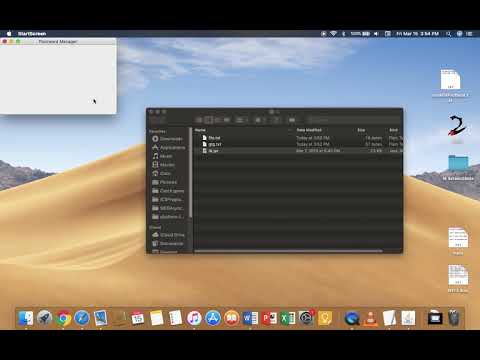Select Music in Finder sidebar
480x360 pixels.
[x=163, y=156]
